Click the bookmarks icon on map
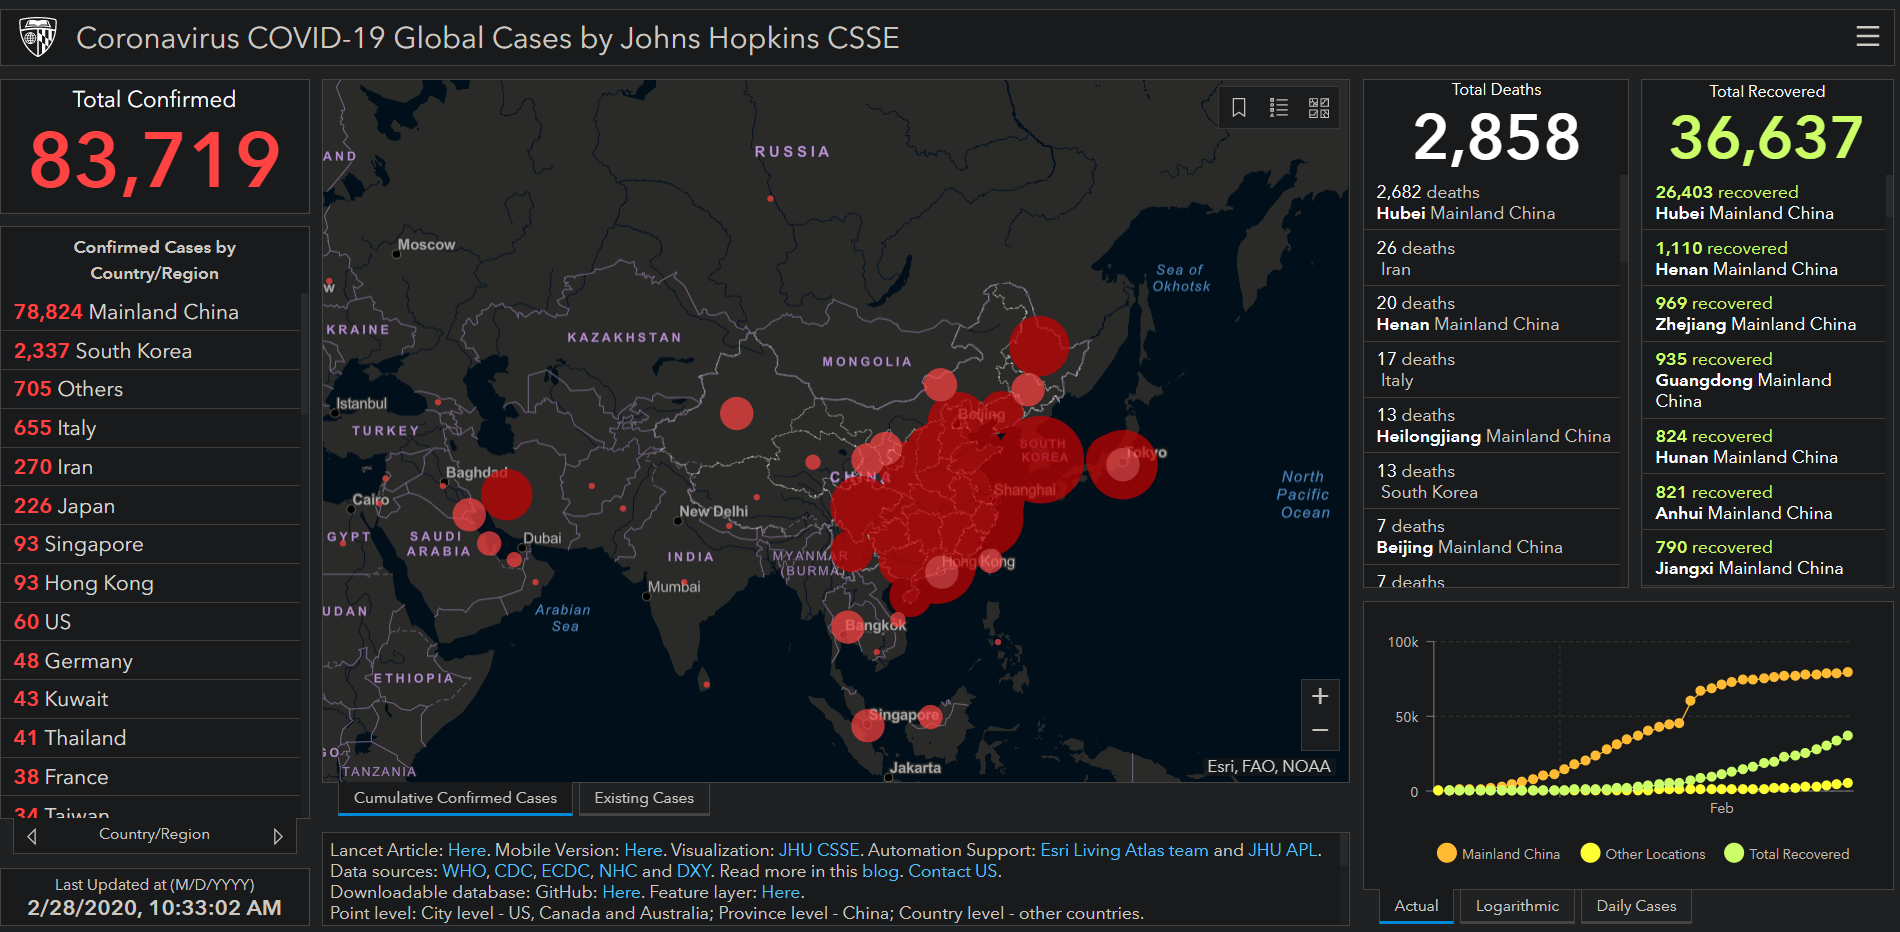 [x=1239, y=107]
